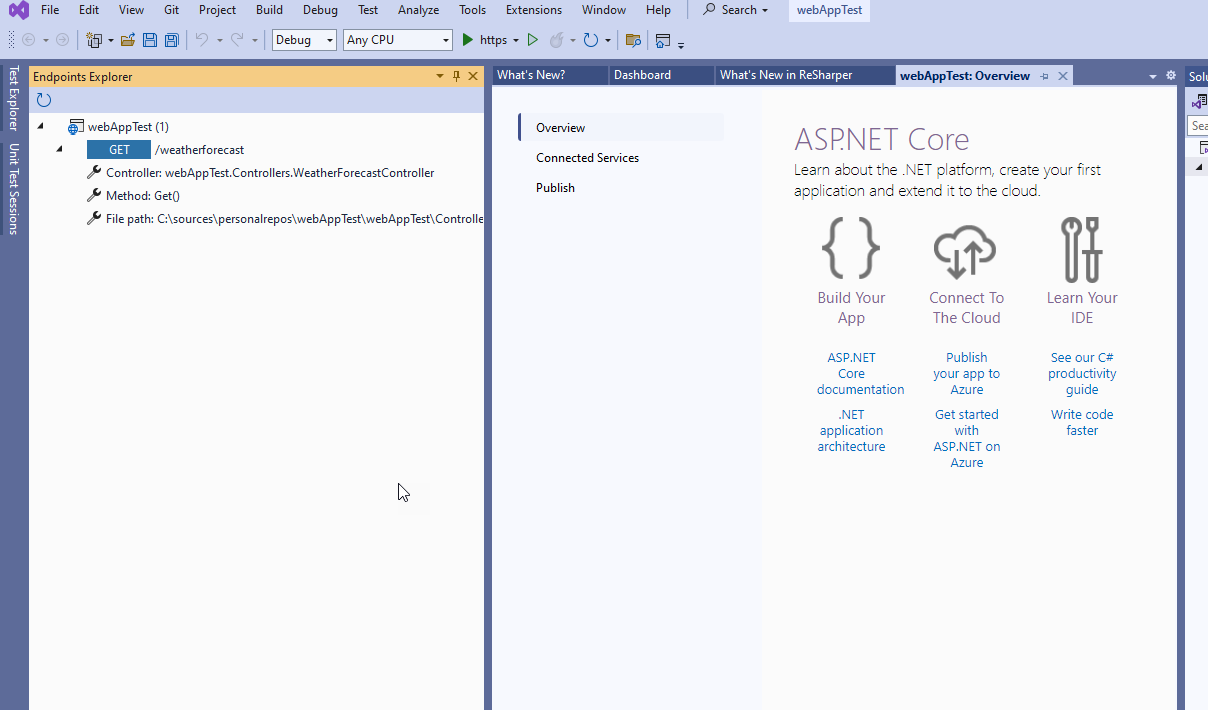Open See our C# productivity guide link
The width and height of the screenshot is (1208, 710).
click(x=1082, y=374)
